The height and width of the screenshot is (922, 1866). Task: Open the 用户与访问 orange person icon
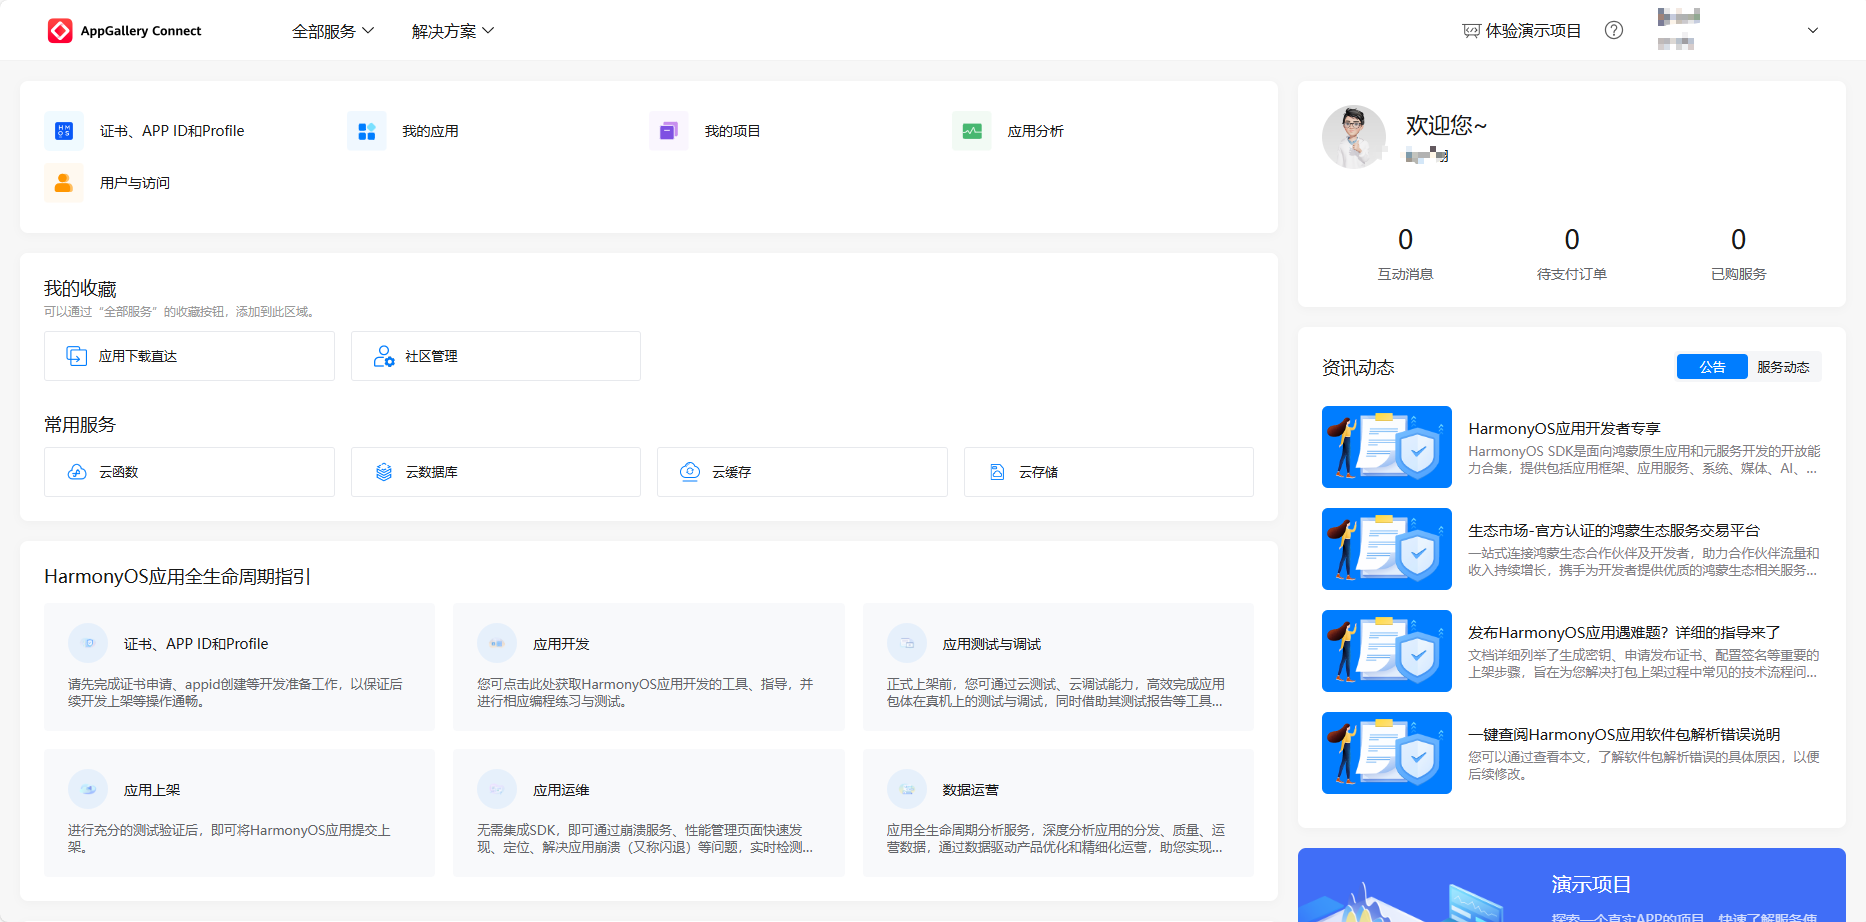[x=64, y=183]
